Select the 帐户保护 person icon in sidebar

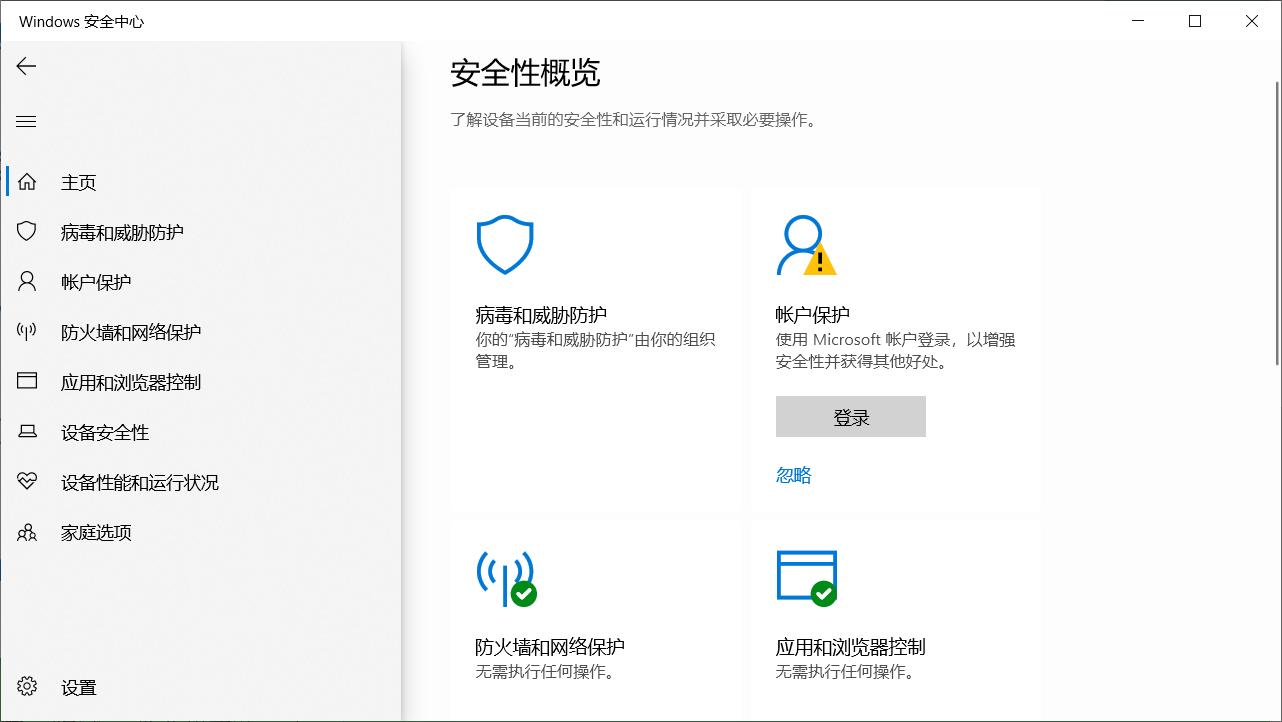pos(26,281)
